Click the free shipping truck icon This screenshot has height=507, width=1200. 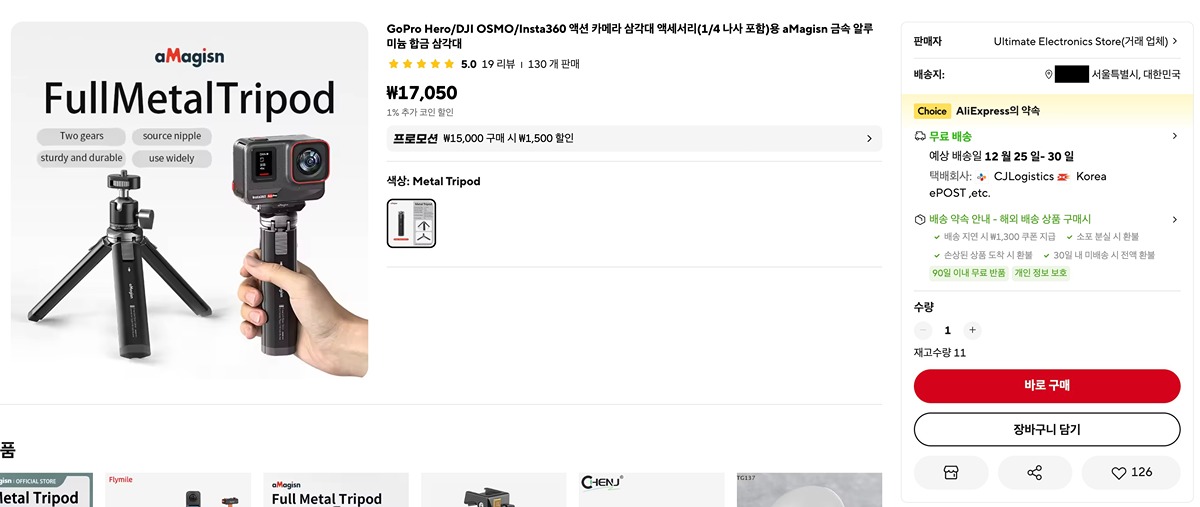pos(920,136)
